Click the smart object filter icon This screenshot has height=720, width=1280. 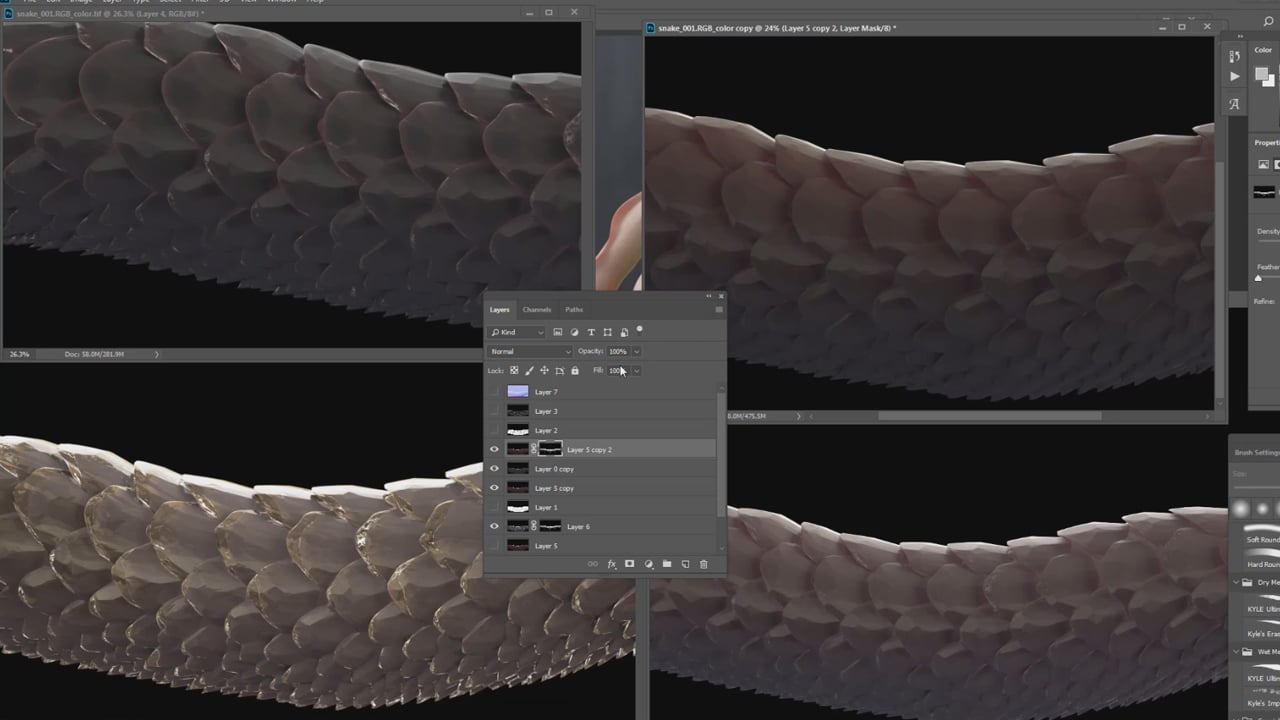pos(624,332)
